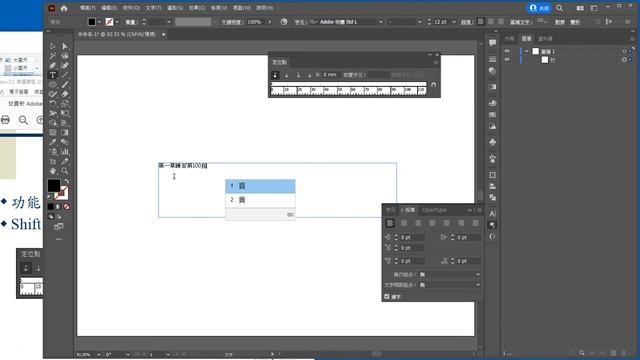
Task: Click the snap-to-unit magnet icon in Tabs panel
Action: pos(433,84)
